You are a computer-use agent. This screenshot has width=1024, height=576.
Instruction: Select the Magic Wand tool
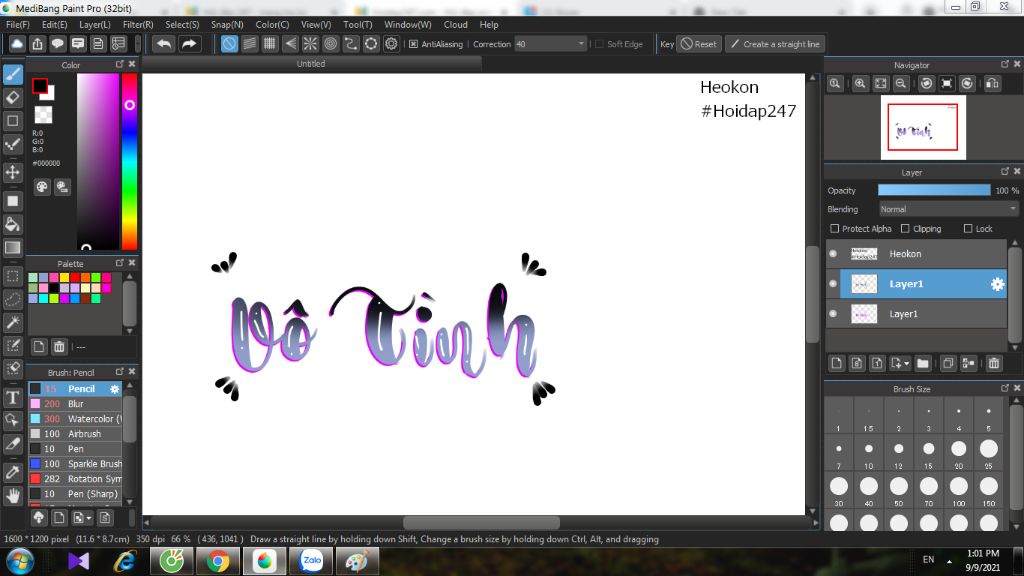tap(12, 322)
